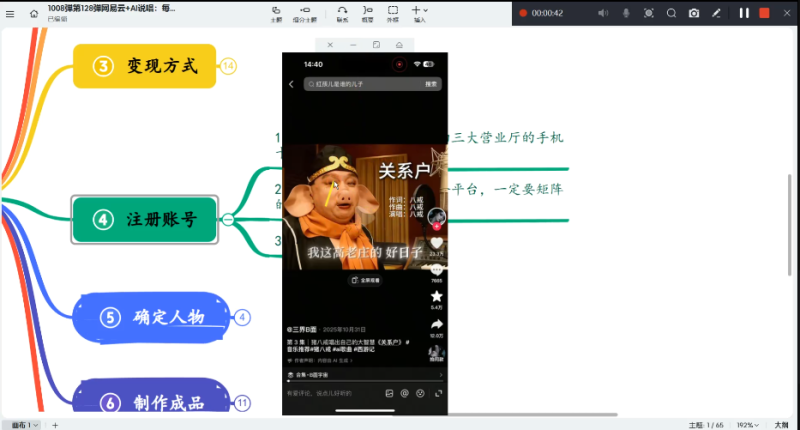Image resolution: width=800 pixels, height=430 pixels.
Task: Expand the 4 children badge of 确定人物
Action: (242, 317)
